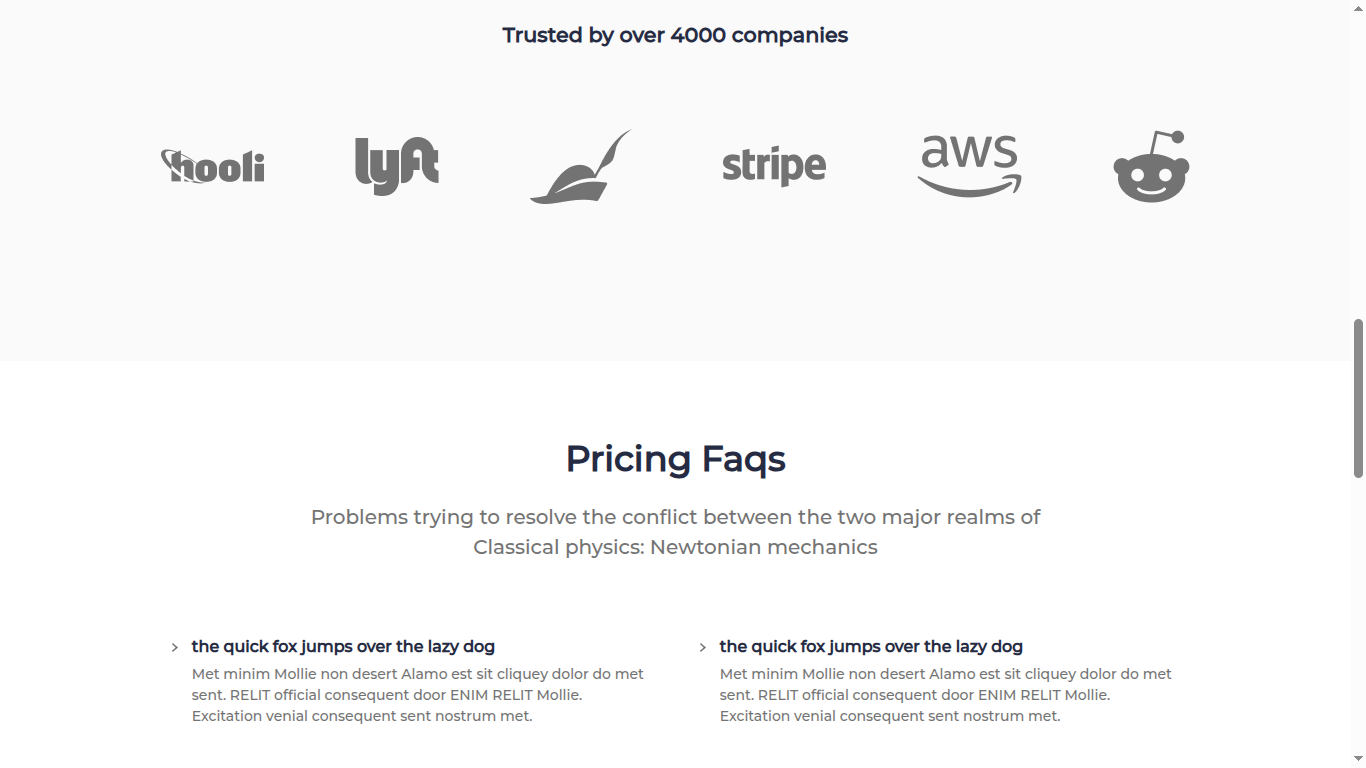Viewport: 1366px width, 768px height.
Task: Open the right FAQ question title
Action: pos(871,647)
